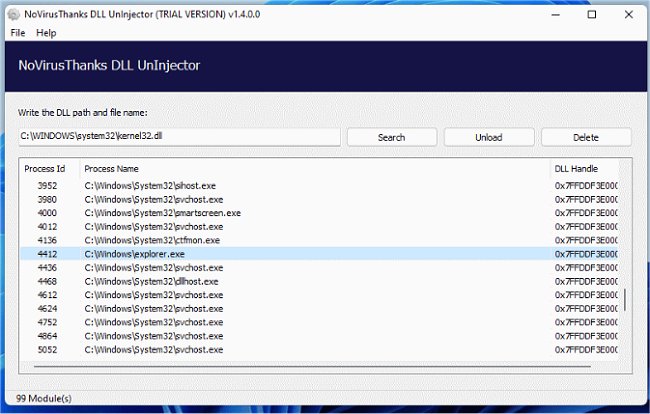
Task: Select process with Id 4612
Action: tap(319, 295)
